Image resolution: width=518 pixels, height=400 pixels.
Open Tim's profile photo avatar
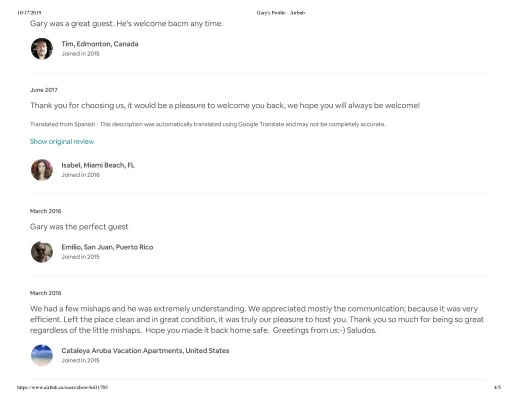42,49
